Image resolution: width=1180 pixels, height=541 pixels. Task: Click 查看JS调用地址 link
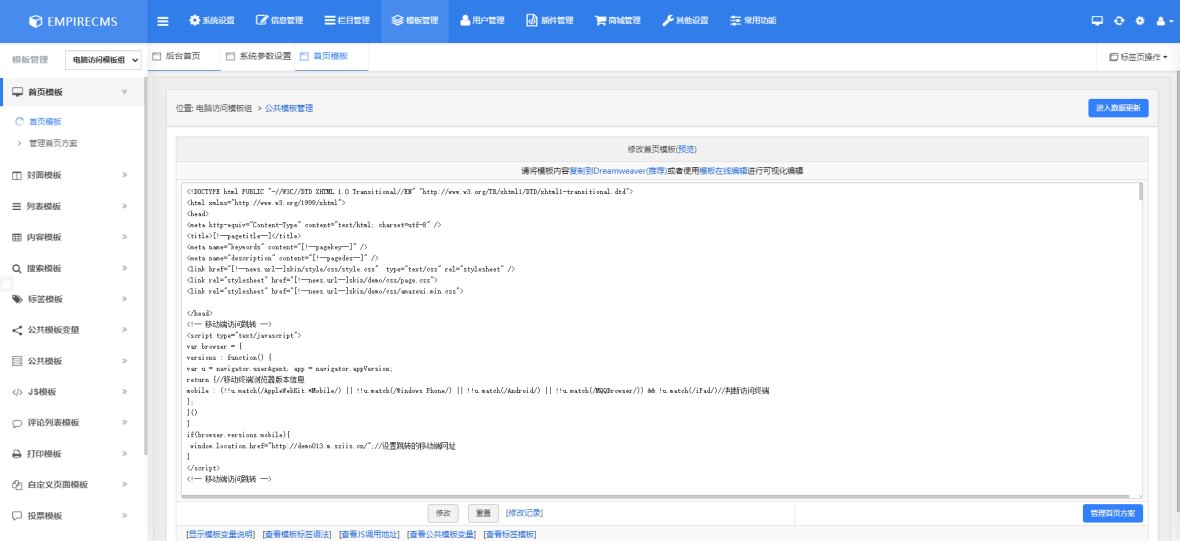(370, 534)
